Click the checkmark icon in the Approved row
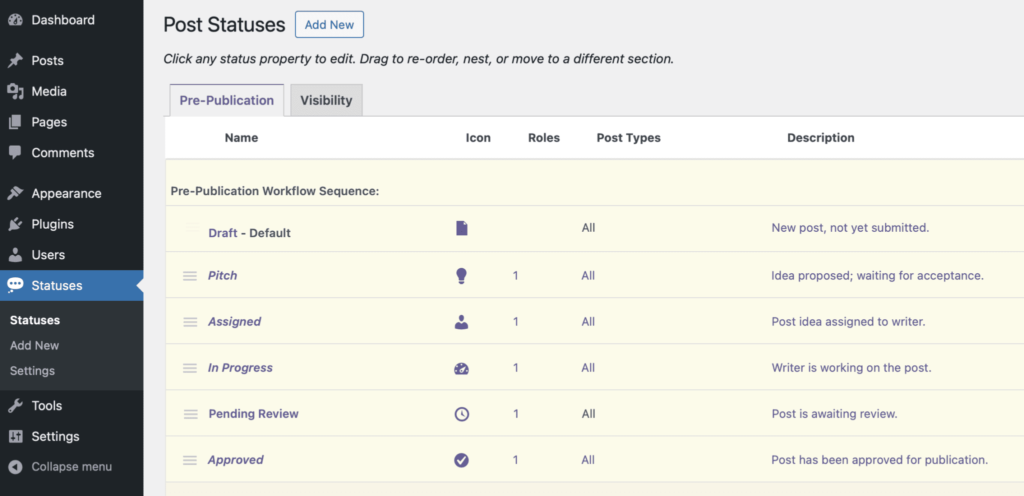The width and height of the screenshot is (1024, 496). coord(462,460)
